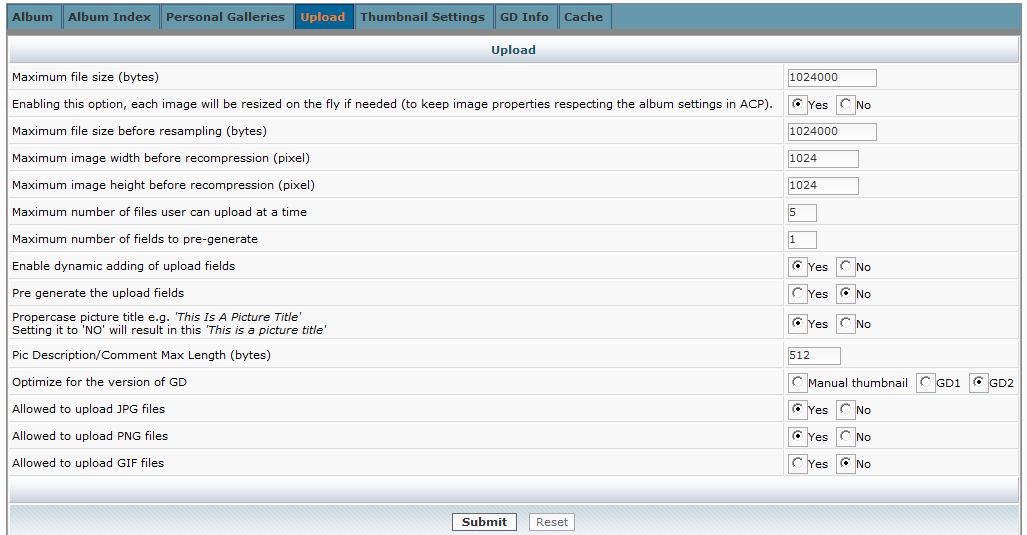Click the Submit button
This screenshot has height=535, width=1027.
pyautogui.click(x=484, y=522)
